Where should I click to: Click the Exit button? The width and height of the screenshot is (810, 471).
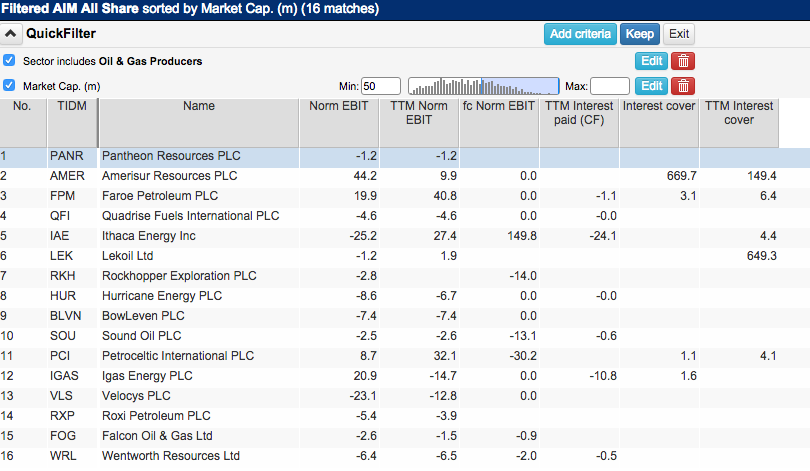point(679,34)
